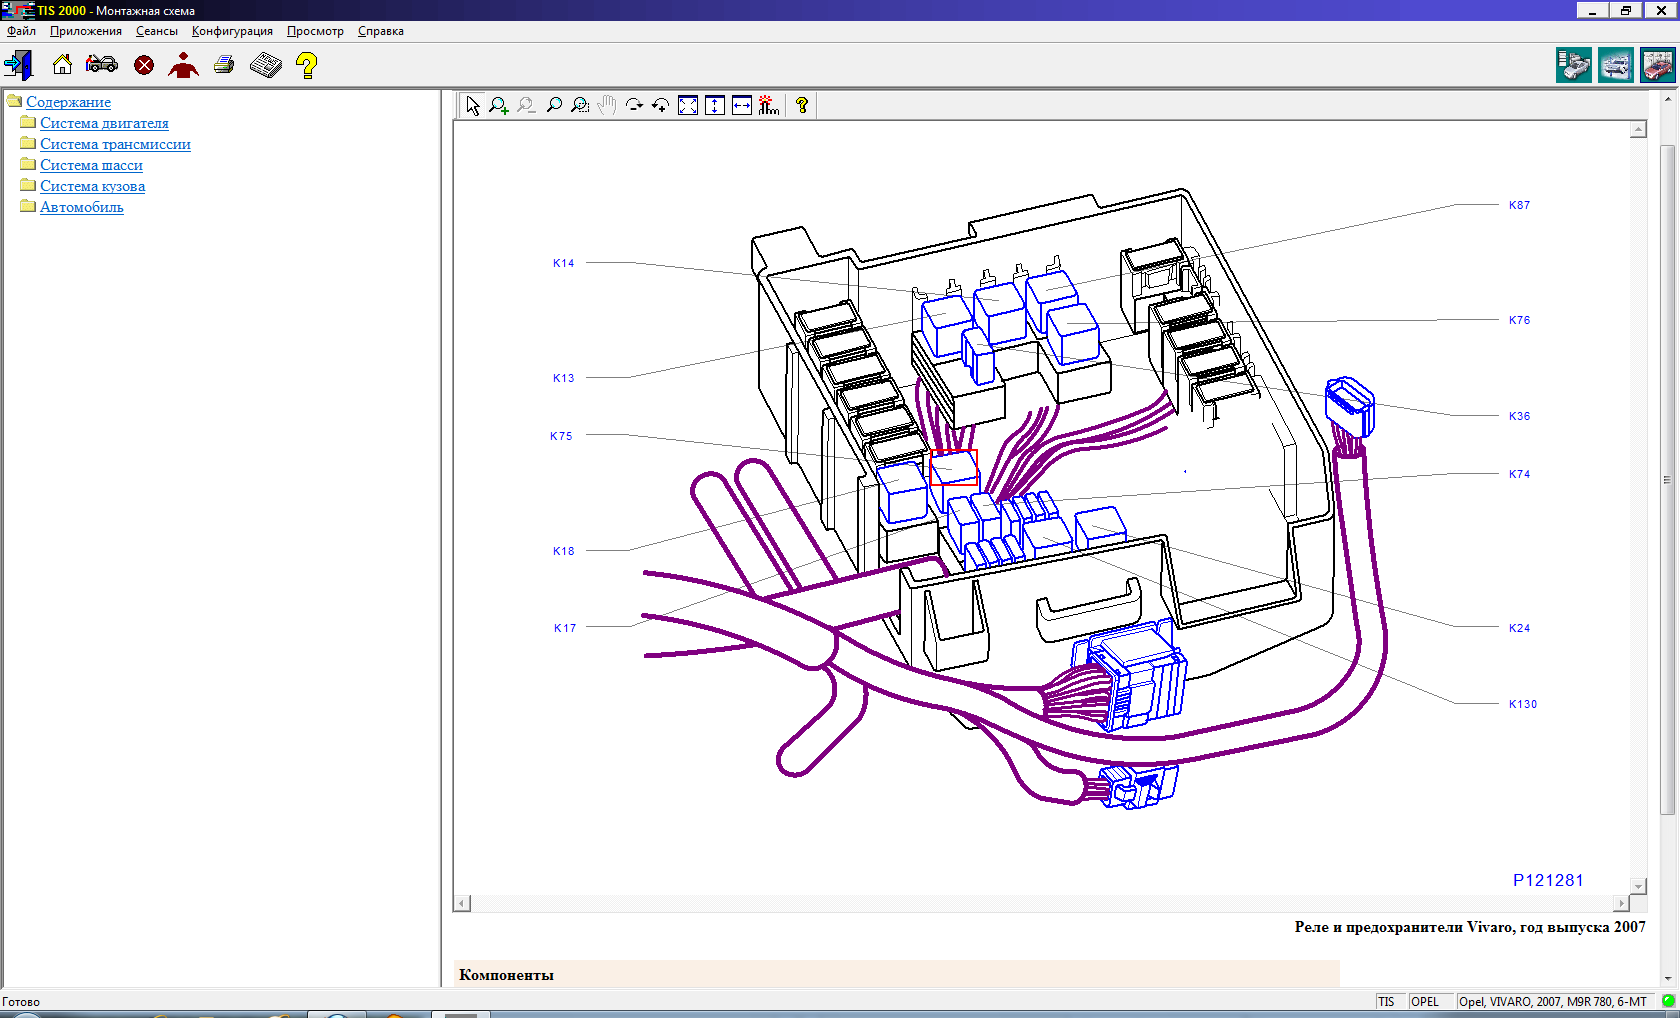
Task: Select the zoom in magnifier tool
Action: click(x=499, y=106)
